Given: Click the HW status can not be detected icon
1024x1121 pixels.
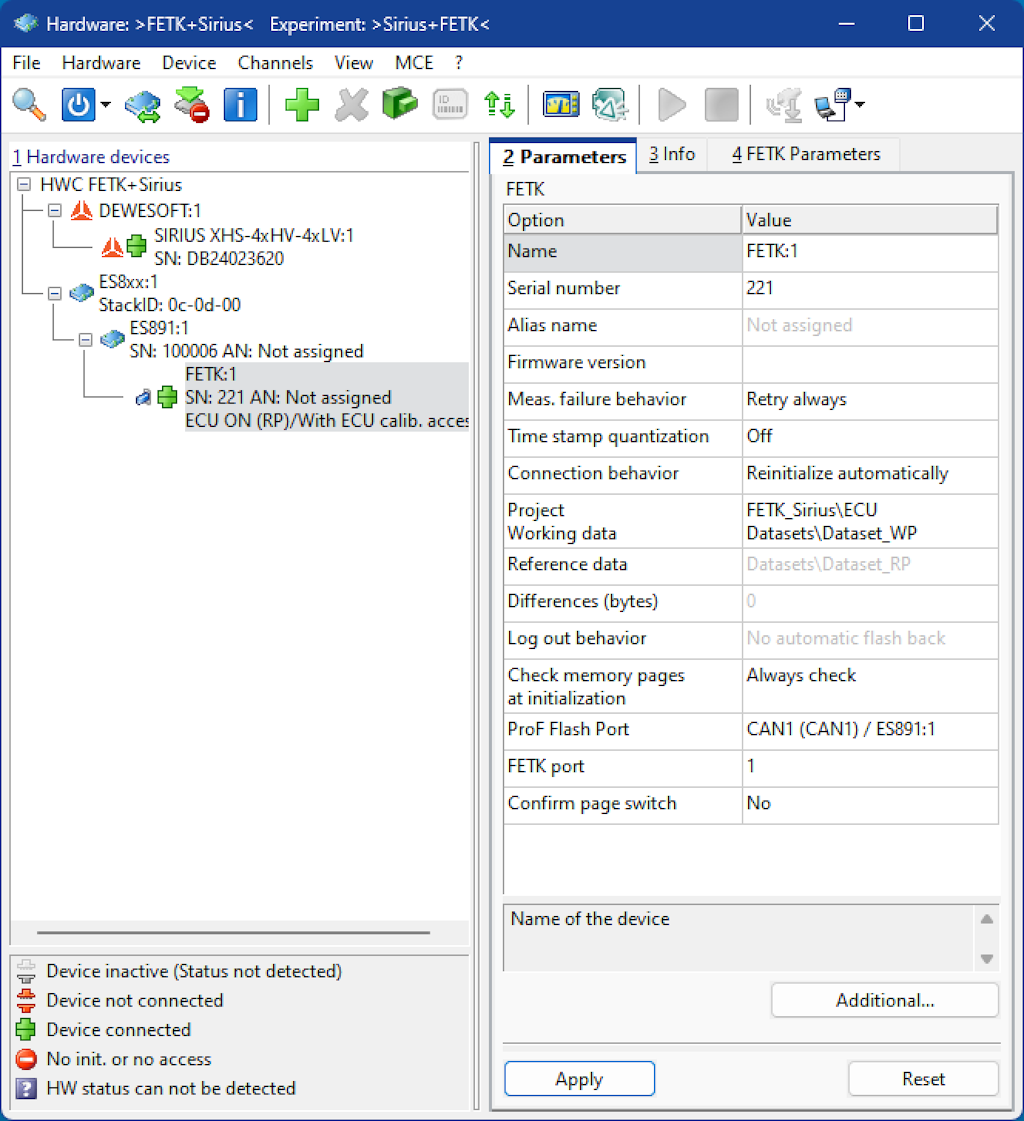Looking at the screenshot, I should coord(26,1089).
